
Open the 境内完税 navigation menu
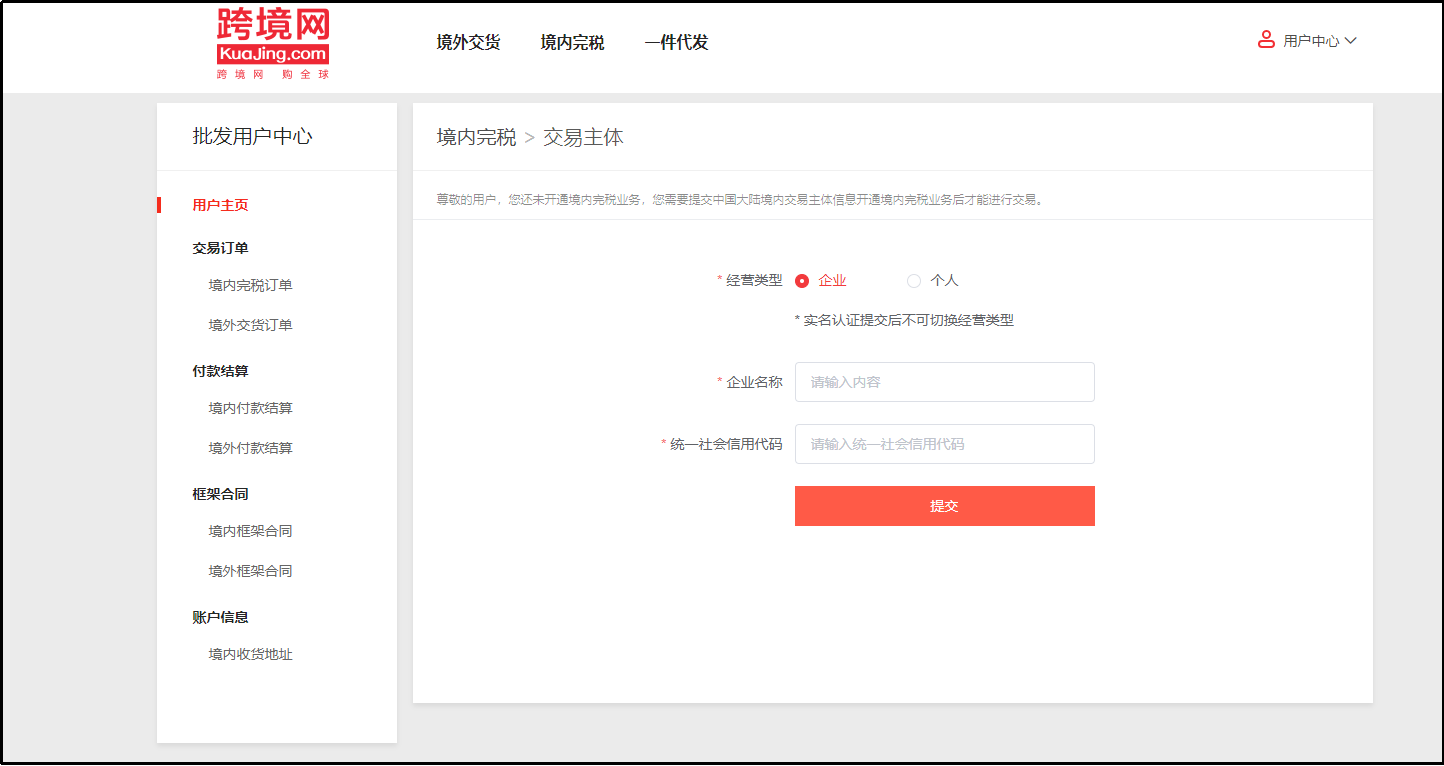(572, 43)
